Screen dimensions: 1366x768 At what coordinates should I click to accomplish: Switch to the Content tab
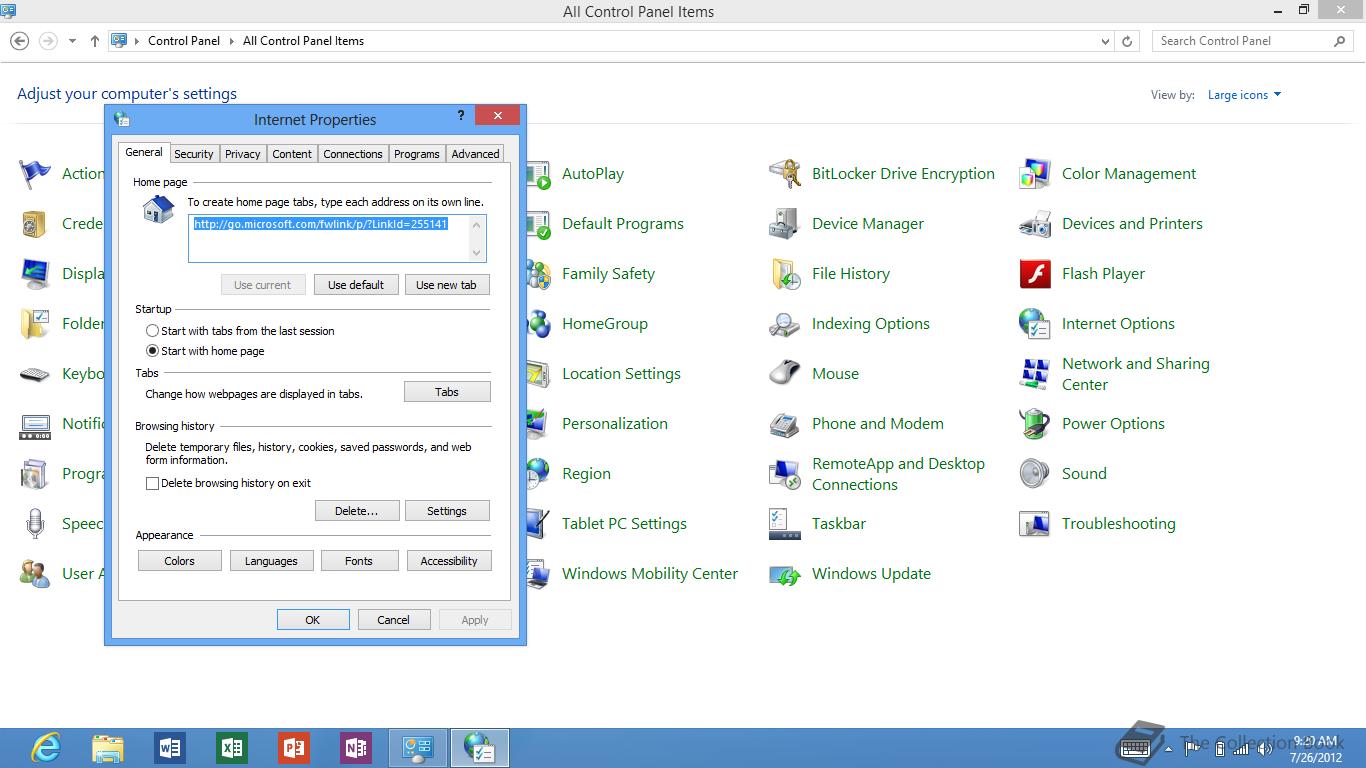[292, 154]
